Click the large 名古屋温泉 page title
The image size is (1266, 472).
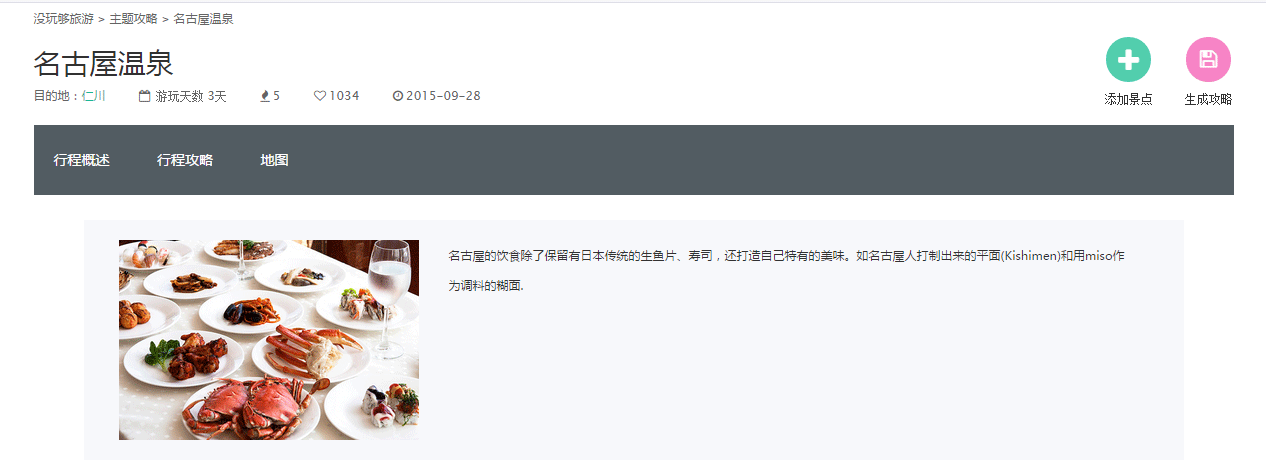coord(104,63)
